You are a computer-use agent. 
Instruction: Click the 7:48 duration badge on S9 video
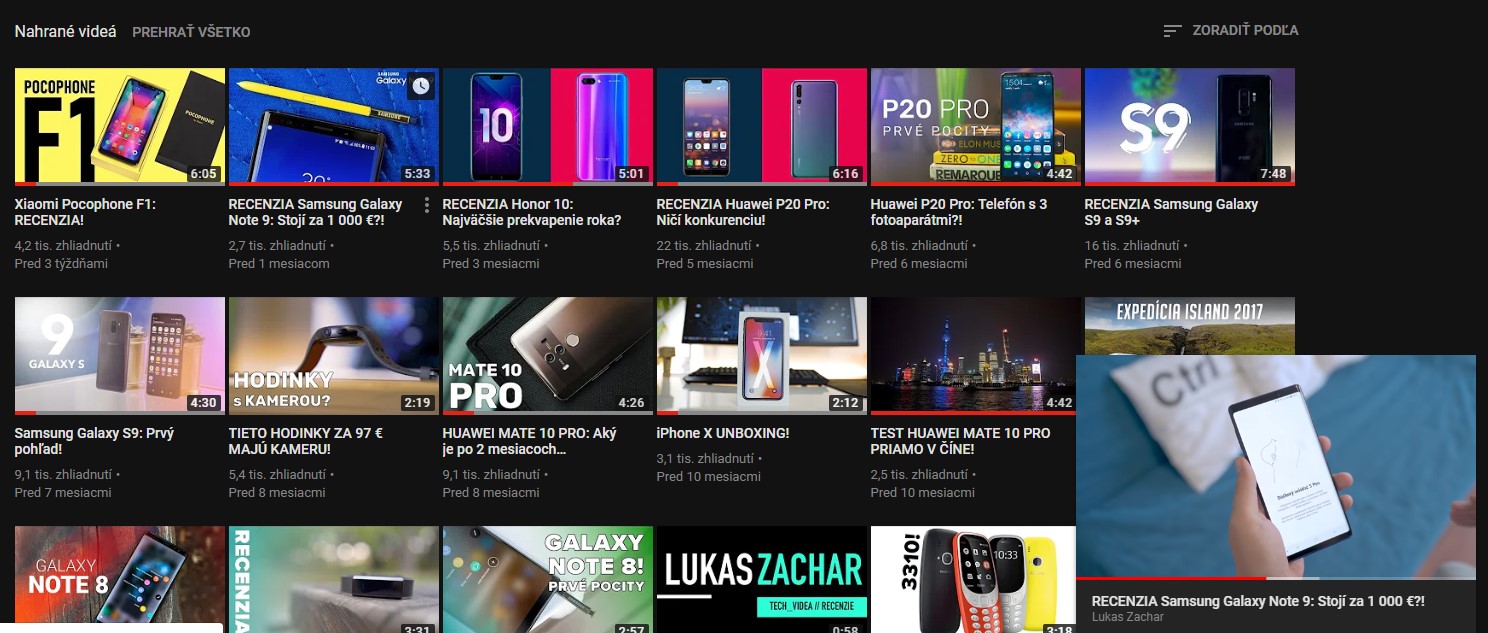(1273, 174)
